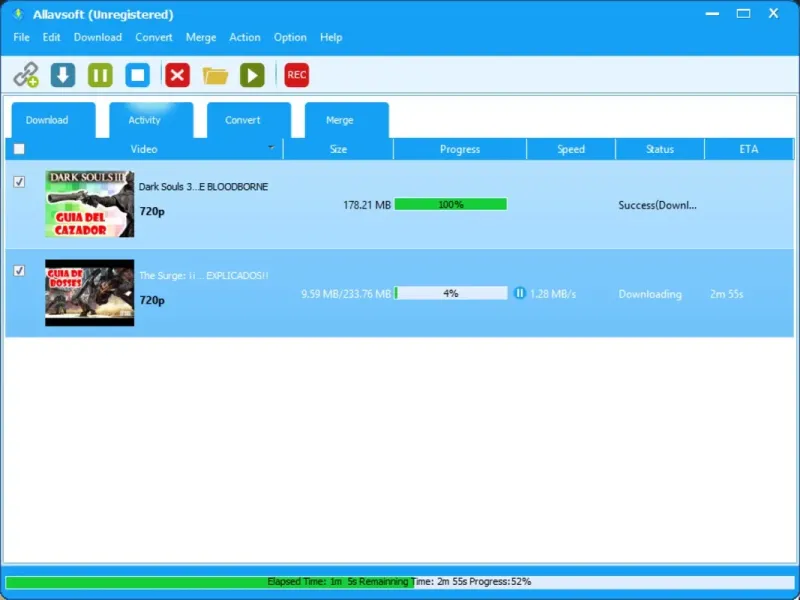Sort by the ETA column header

click(x=748, y=149)
